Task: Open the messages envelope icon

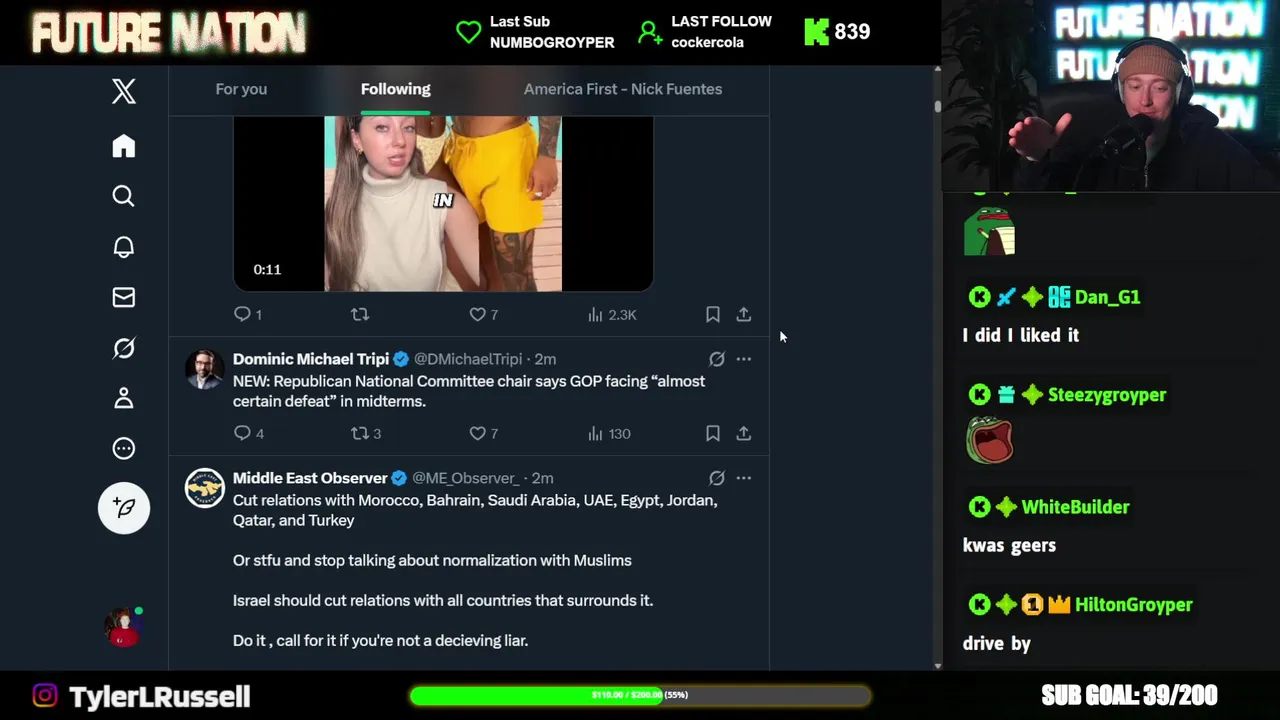Action: tap(123, 297)
